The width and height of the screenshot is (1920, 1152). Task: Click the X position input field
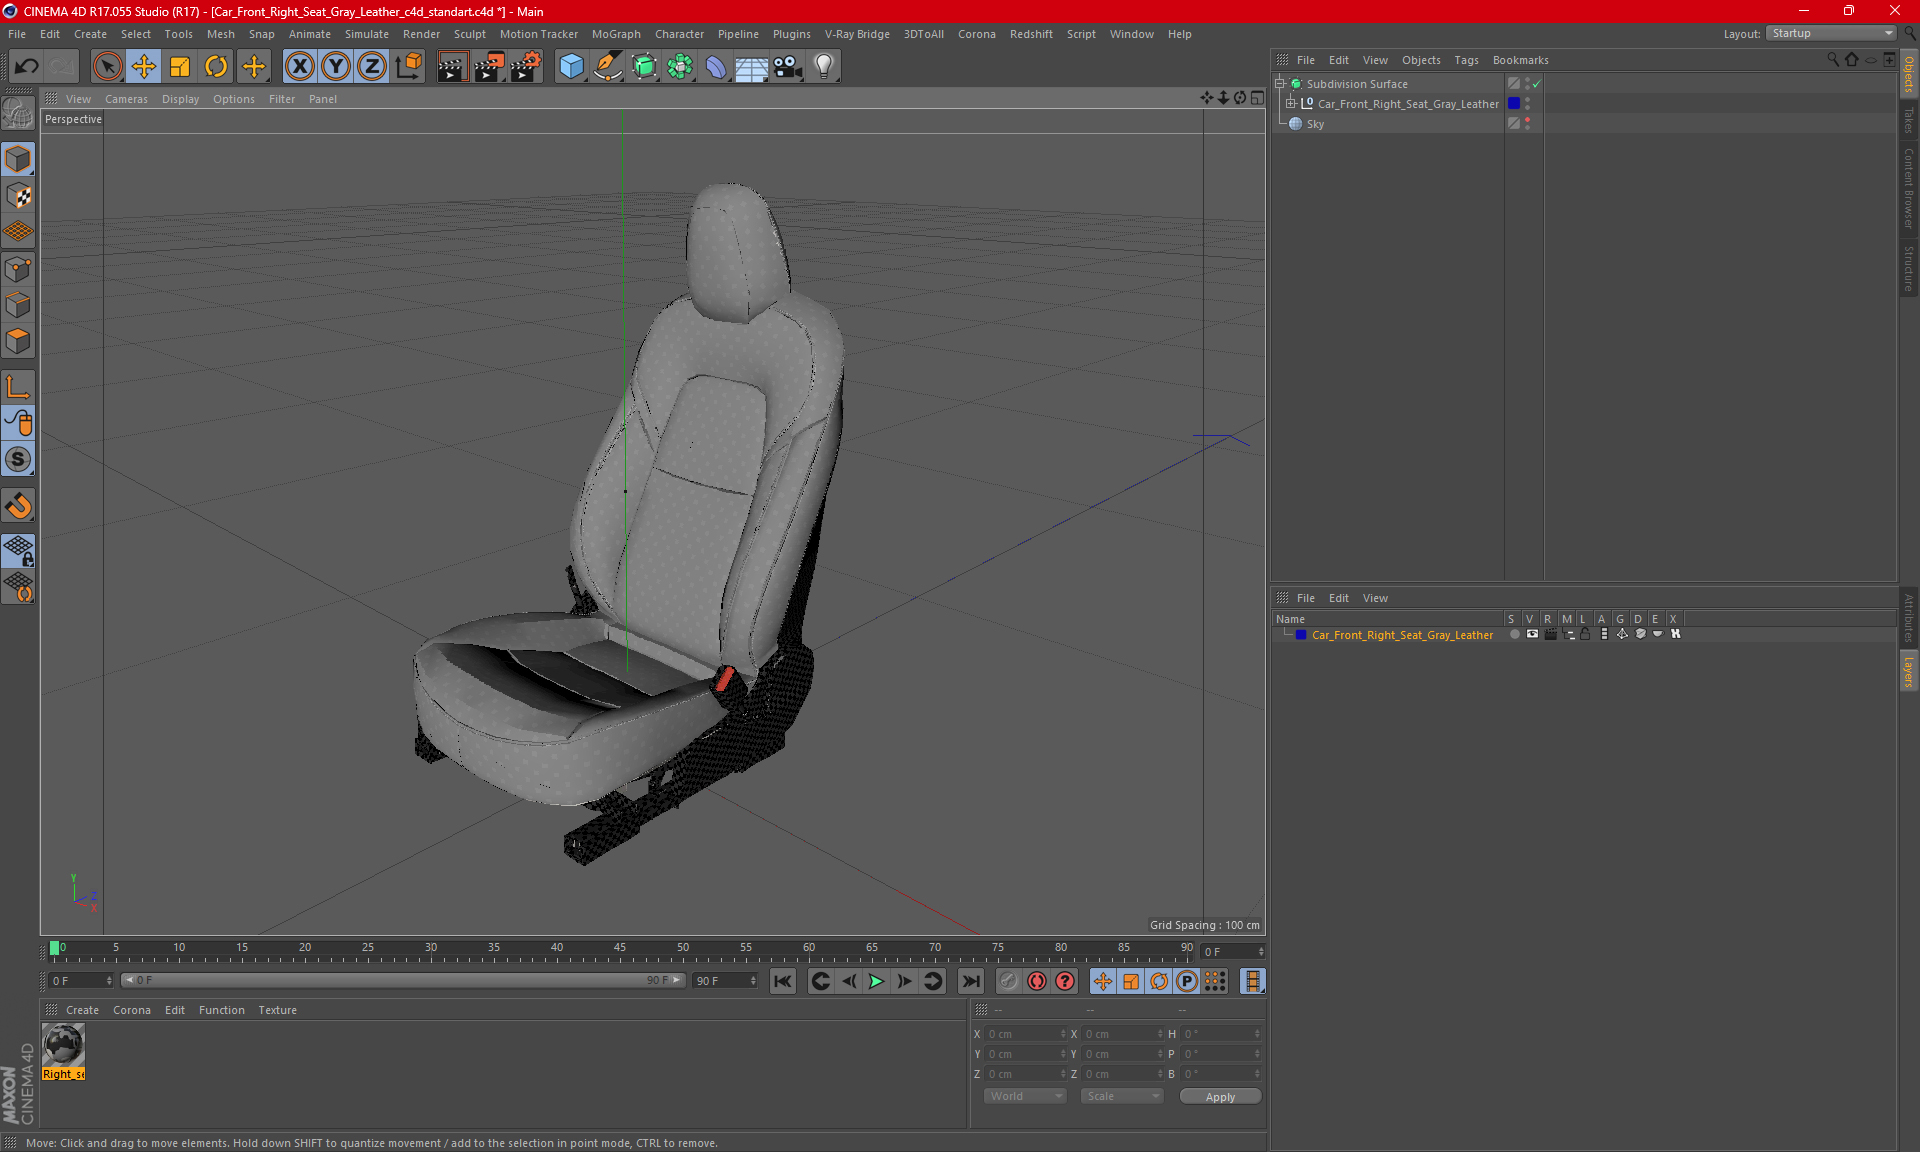tap(1025, 1034)
